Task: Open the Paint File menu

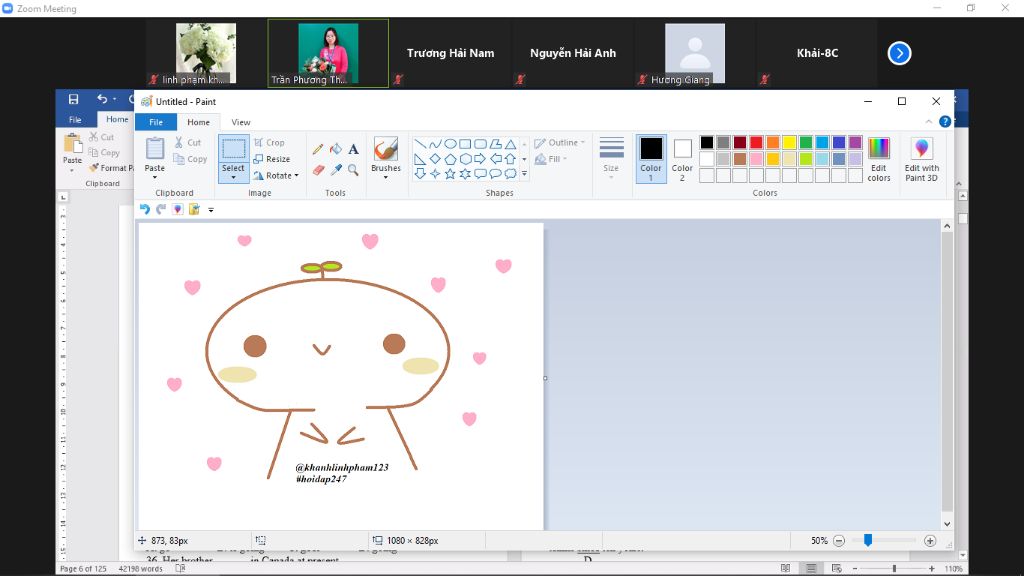Action: tap(155, 122)
